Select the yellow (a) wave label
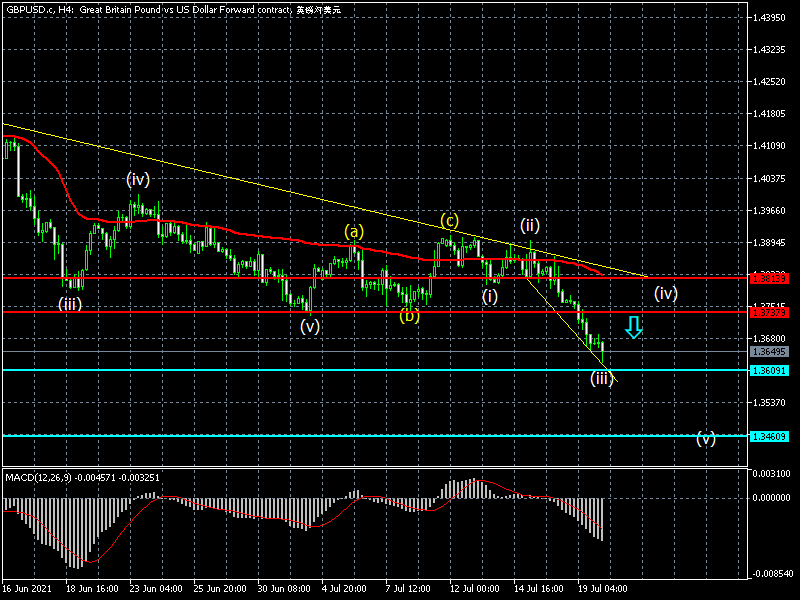 [354, 232]
